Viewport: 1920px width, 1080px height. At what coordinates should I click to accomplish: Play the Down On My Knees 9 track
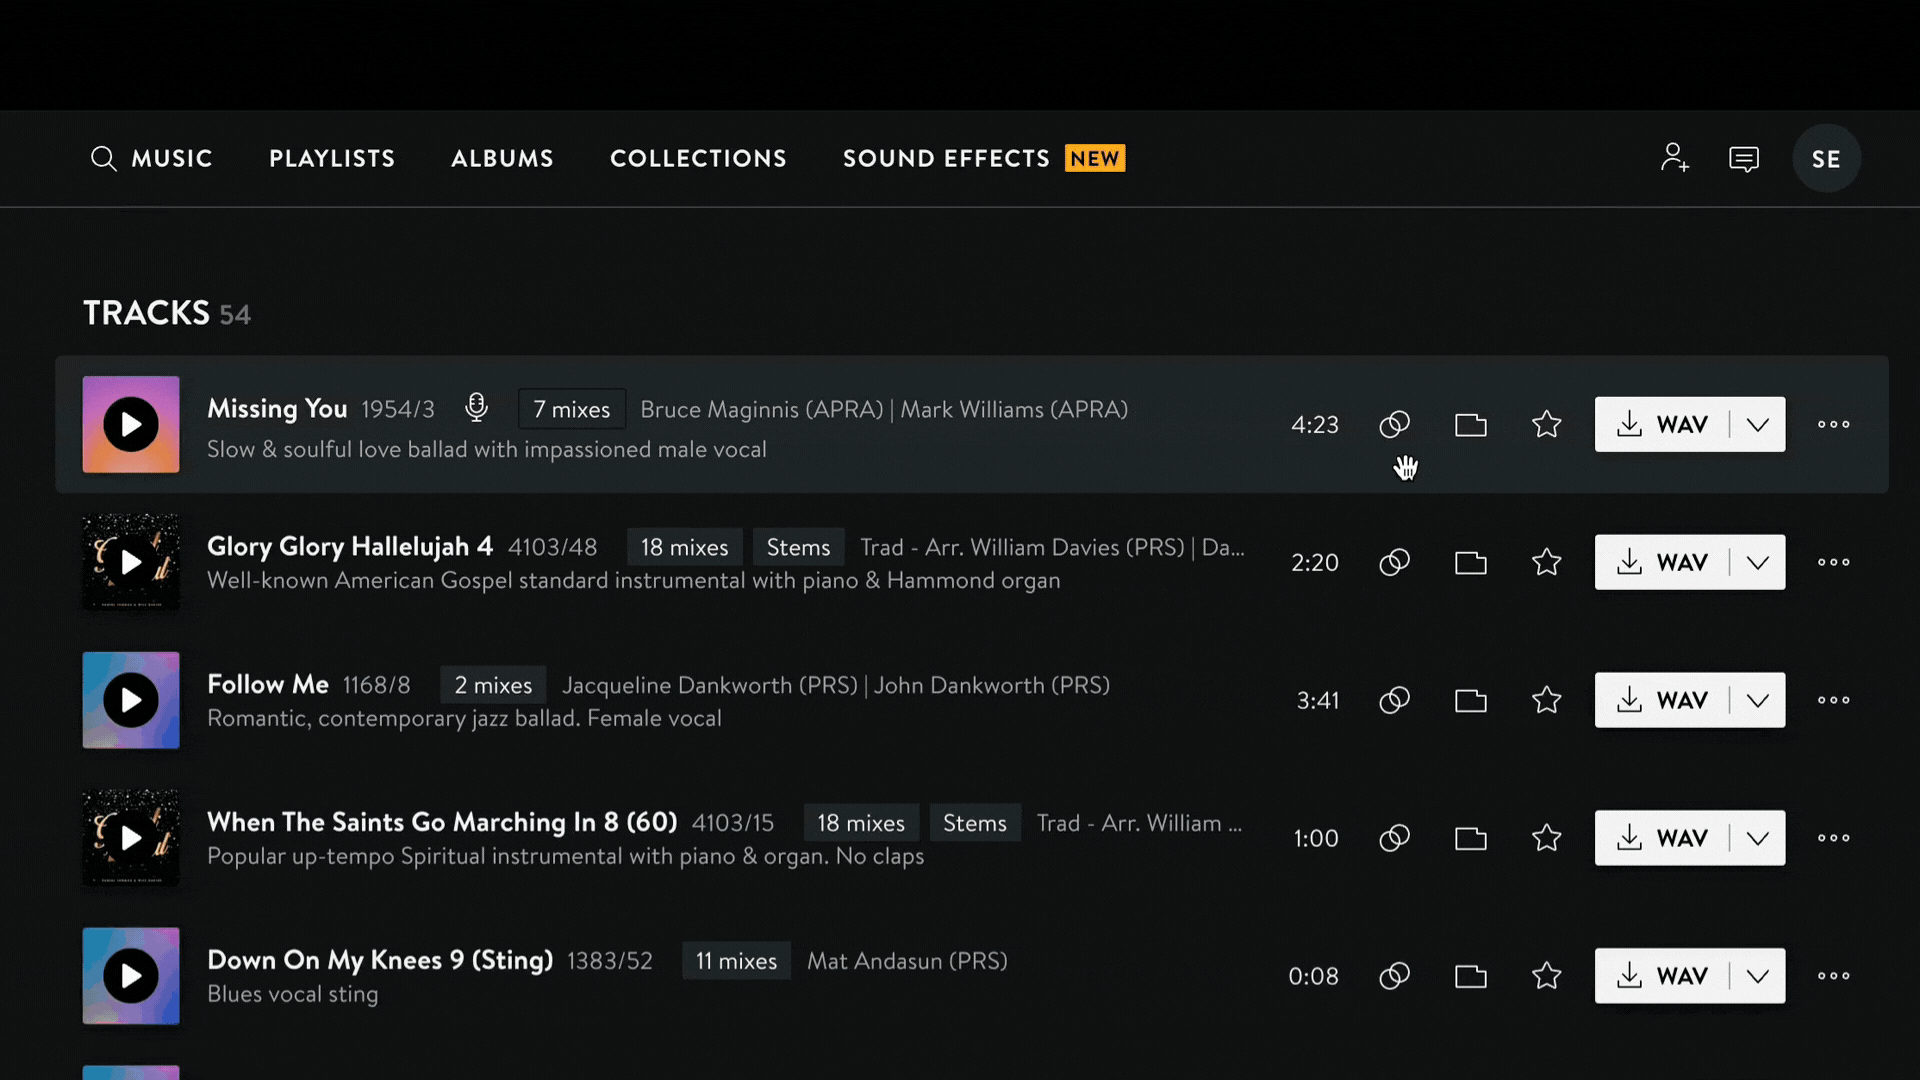[x=131, y=976]
